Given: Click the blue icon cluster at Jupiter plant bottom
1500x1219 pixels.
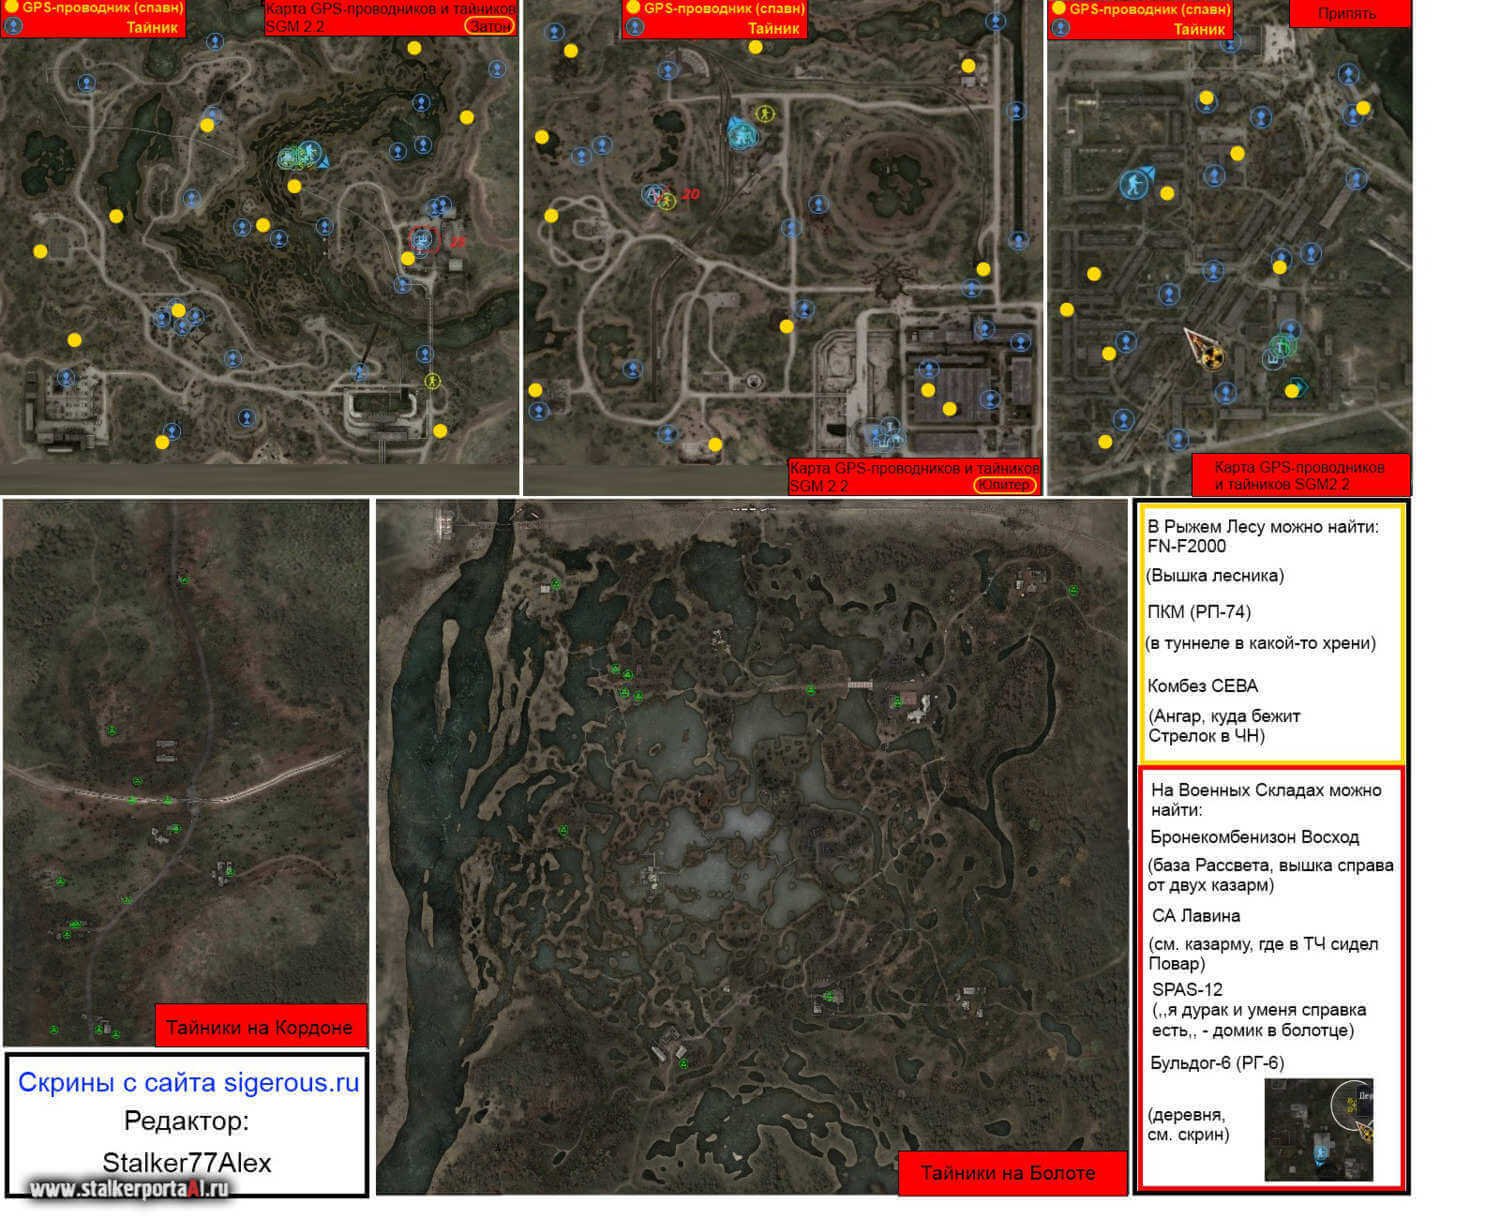Looking at the screenshot, I should pyautogui.click(x=884, y=435).
